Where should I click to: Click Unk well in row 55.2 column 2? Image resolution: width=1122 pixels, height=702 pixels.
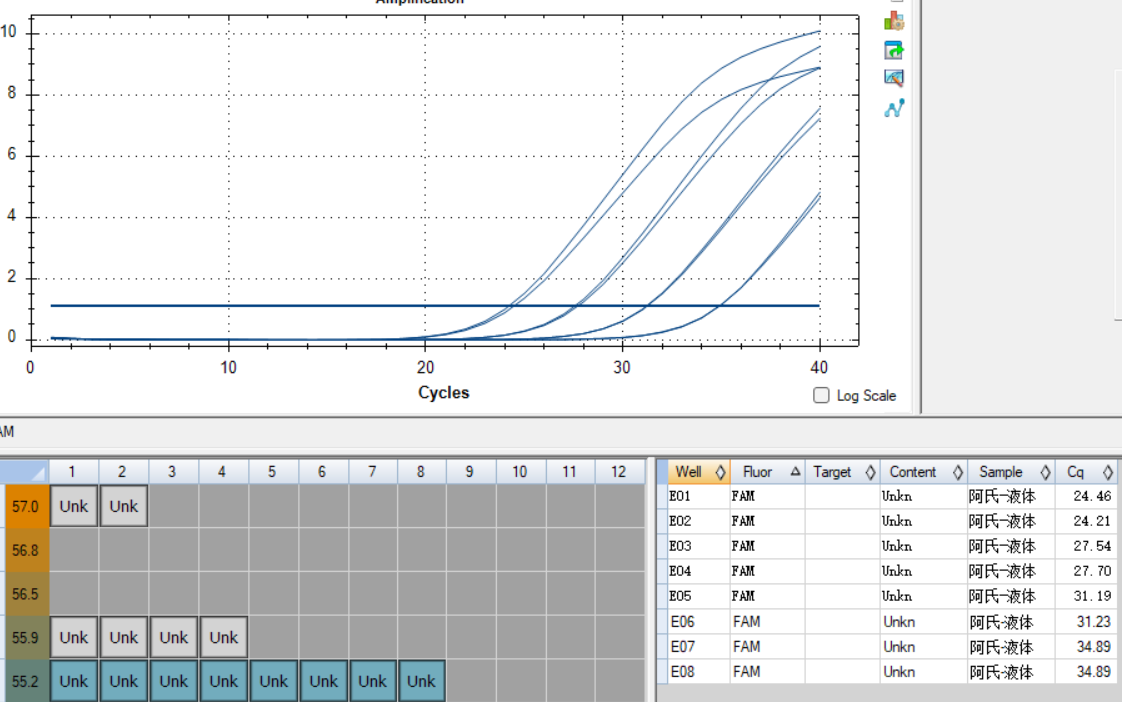click(124, 681)
